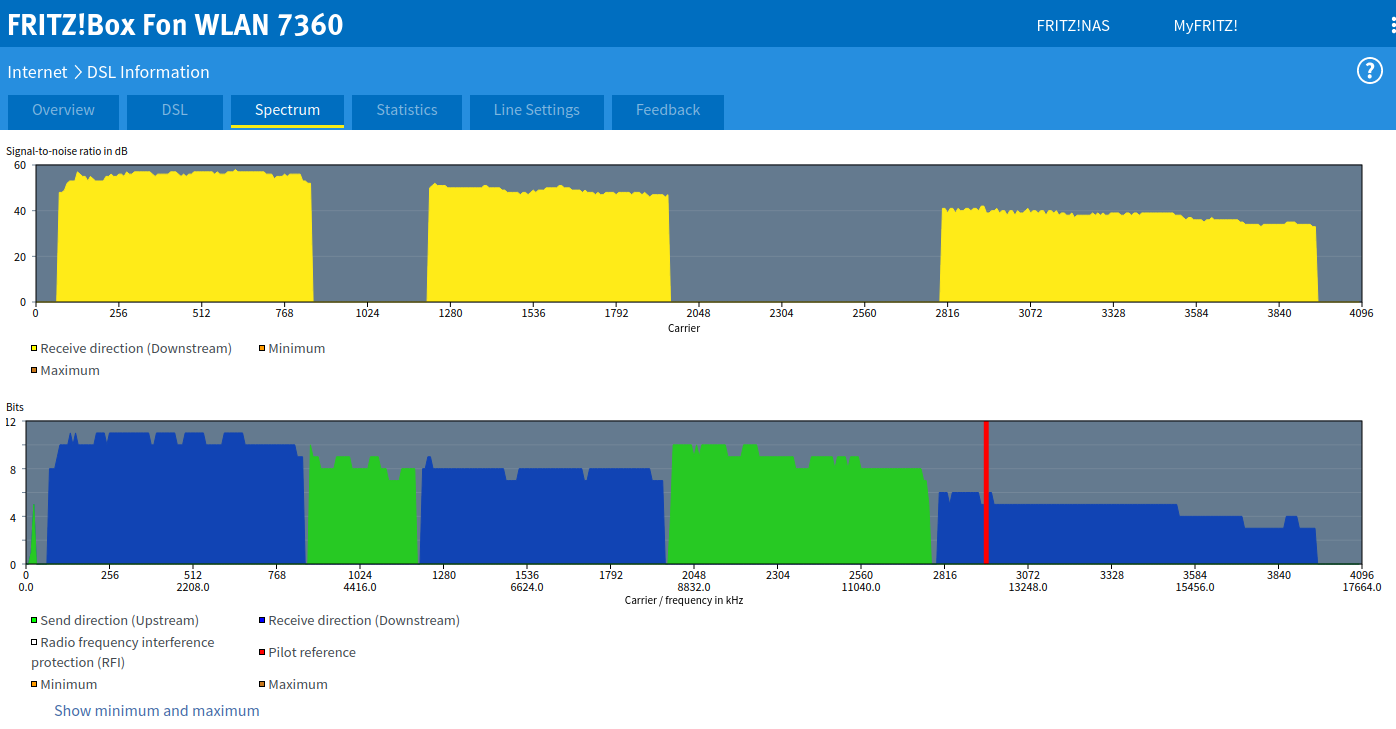Open the three-dot menu in header

pos(1392,25)
